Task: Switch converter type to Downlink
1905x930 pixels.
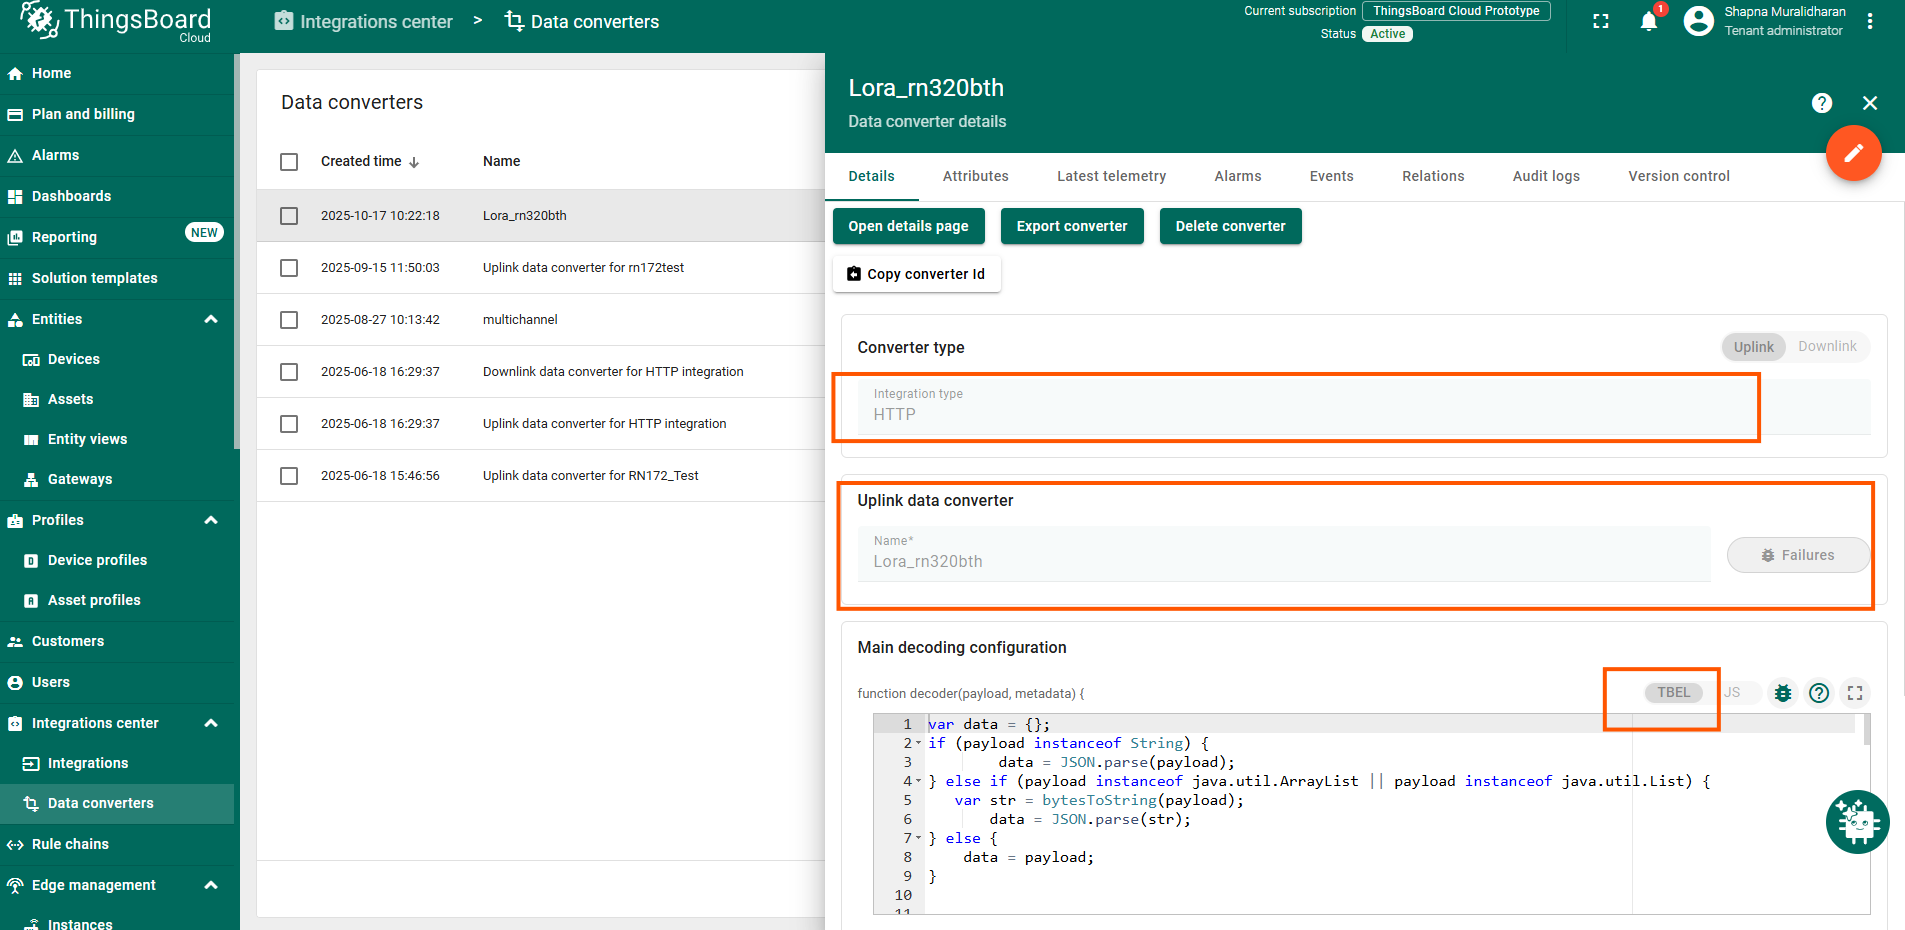Action: coord(1826,347)
